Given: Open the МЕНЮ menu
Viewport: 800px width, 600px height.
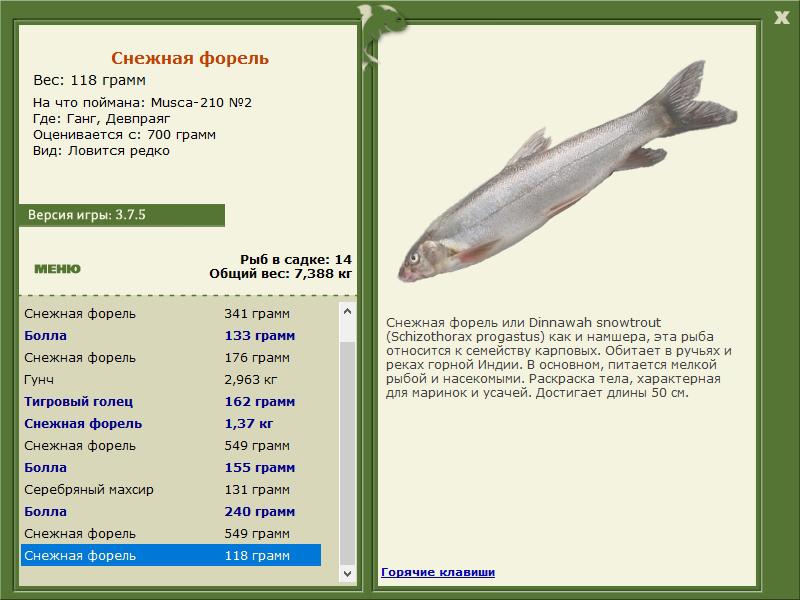Looking at the screenshot, I should tap(57, 269).
